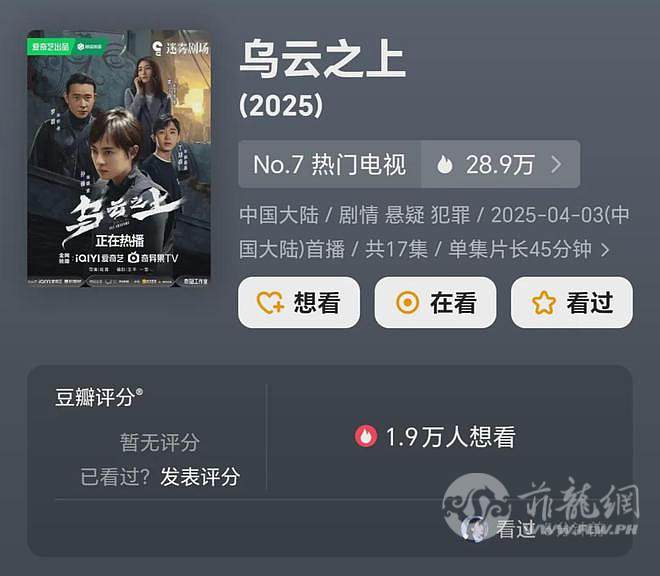Screen dimensions: 660x576
Task: Open the No.7 热门电视 ranking
Action: click(330, 164)
